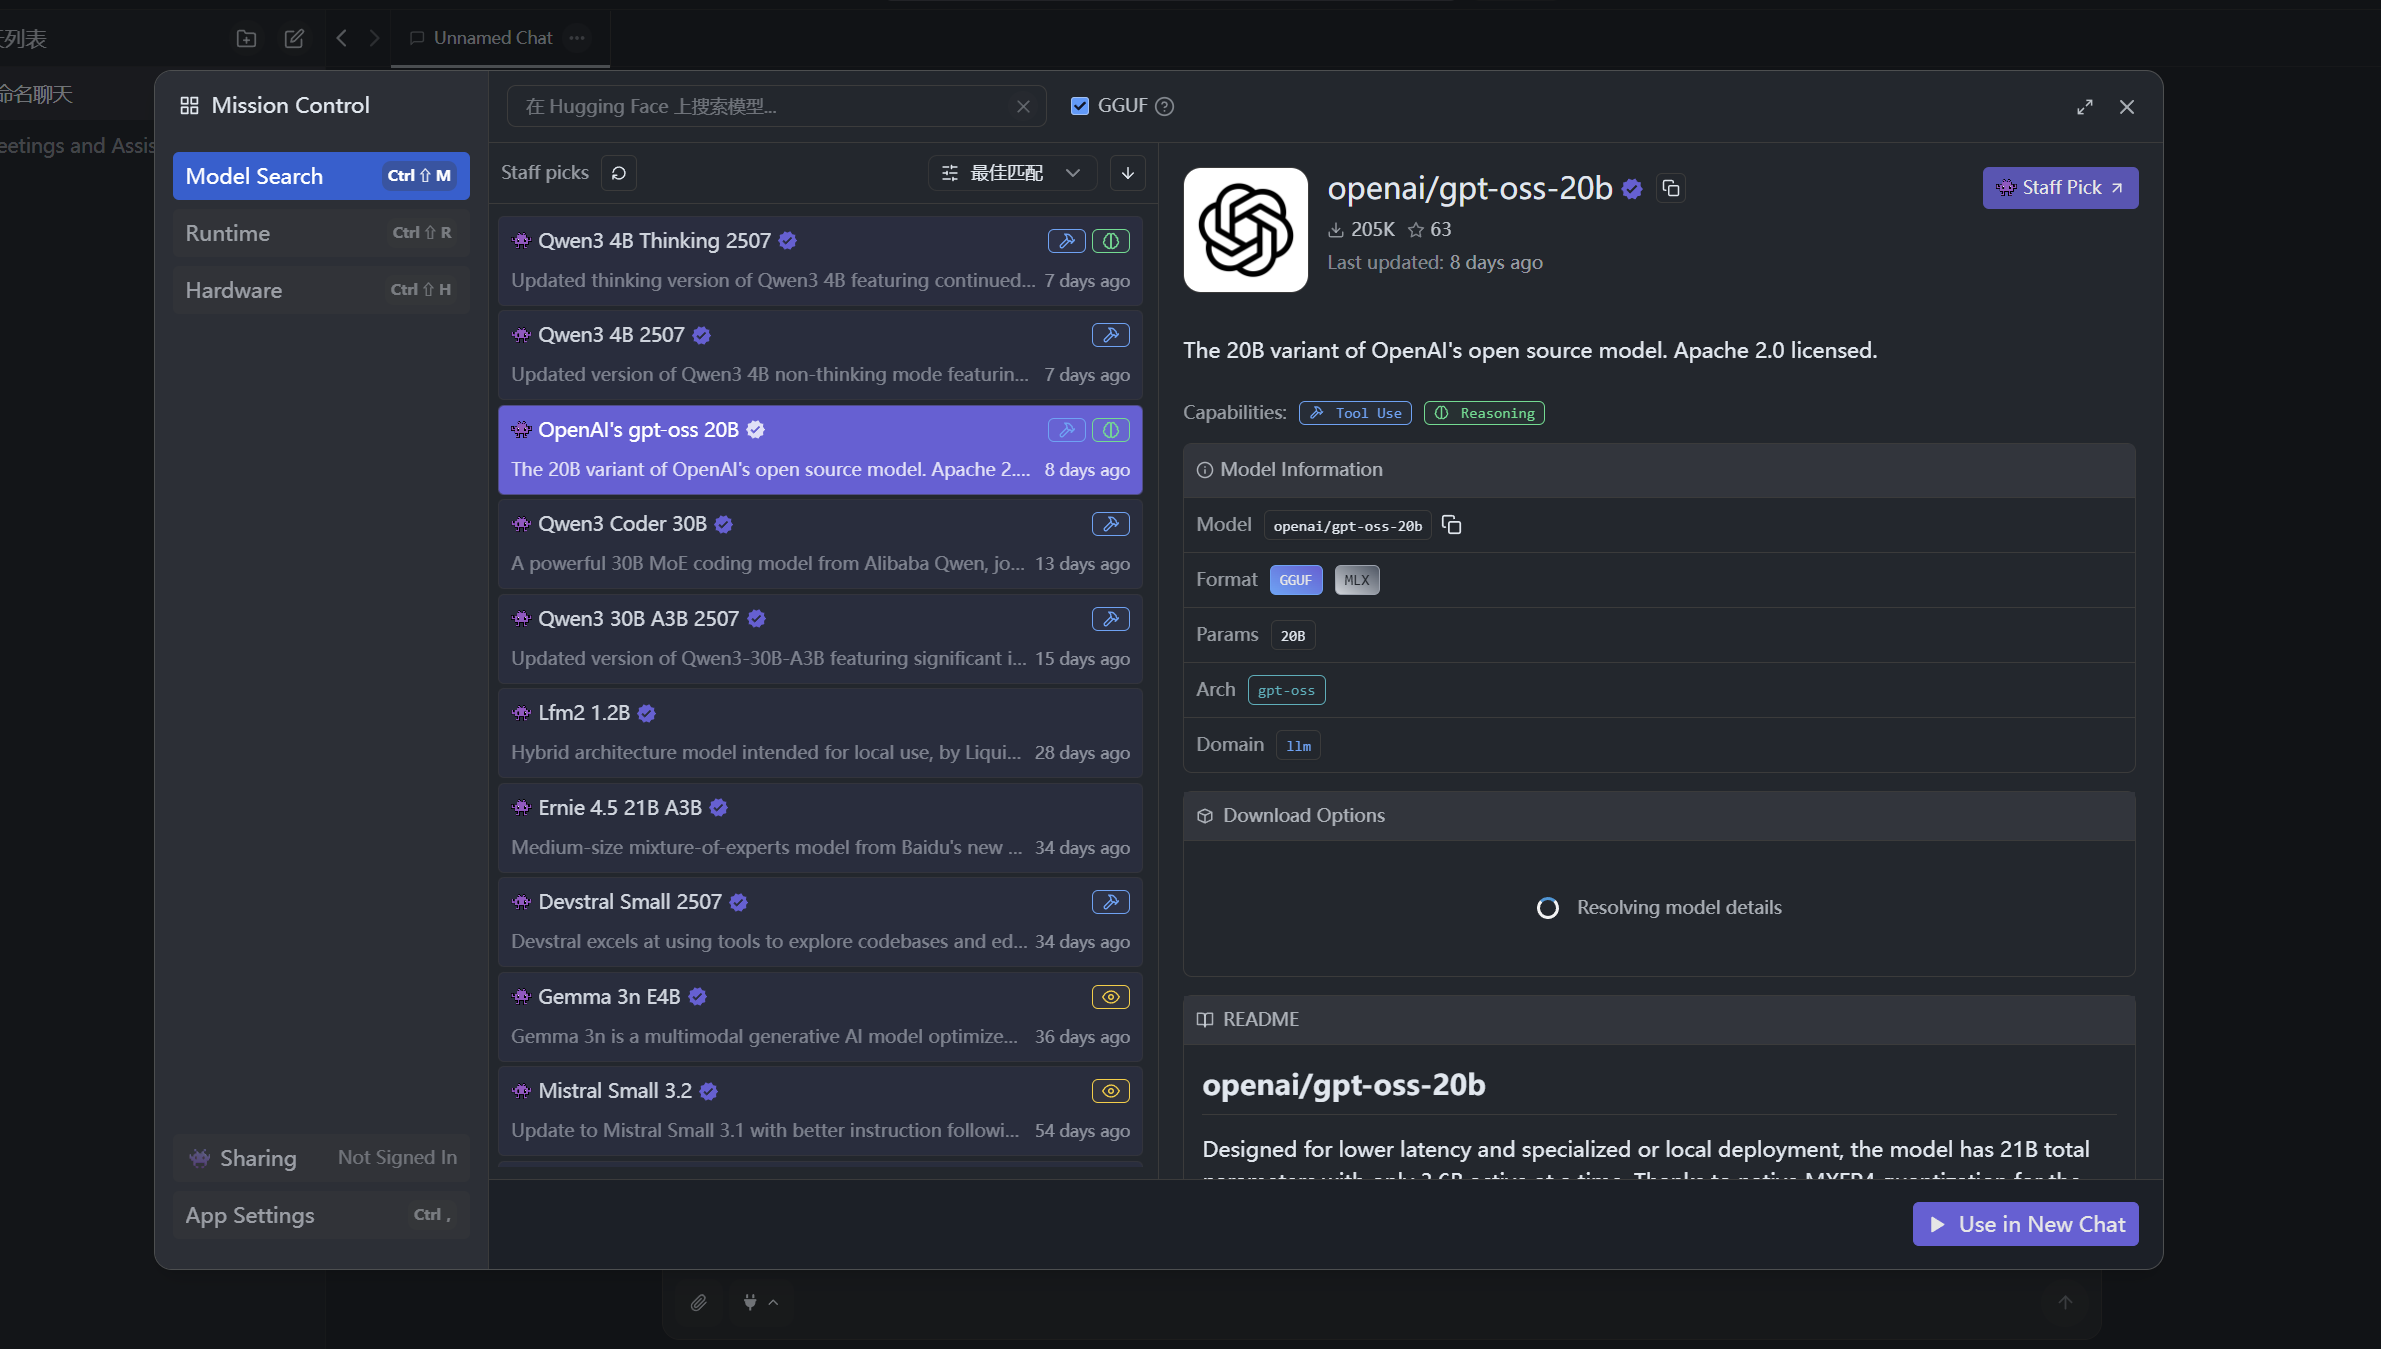This screenshot has height=1349, width=2381.
Task: Open the Model Search tab
Action: pos(321,176)
